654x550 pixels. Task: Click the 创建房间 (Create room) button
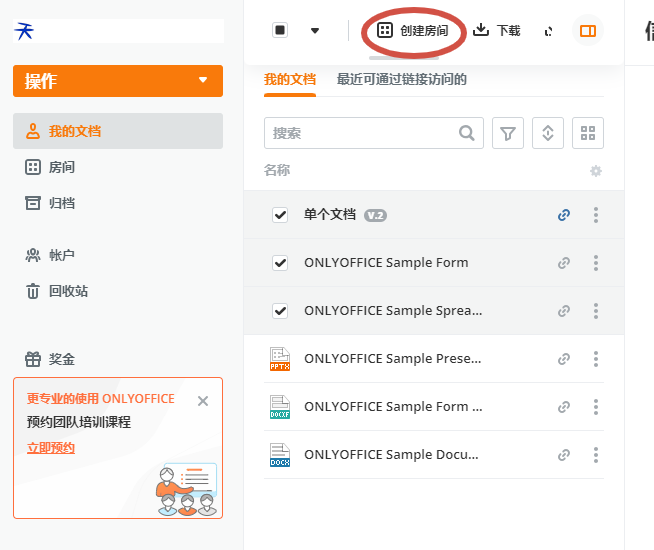pyautogui.click(x=413, y=30)
